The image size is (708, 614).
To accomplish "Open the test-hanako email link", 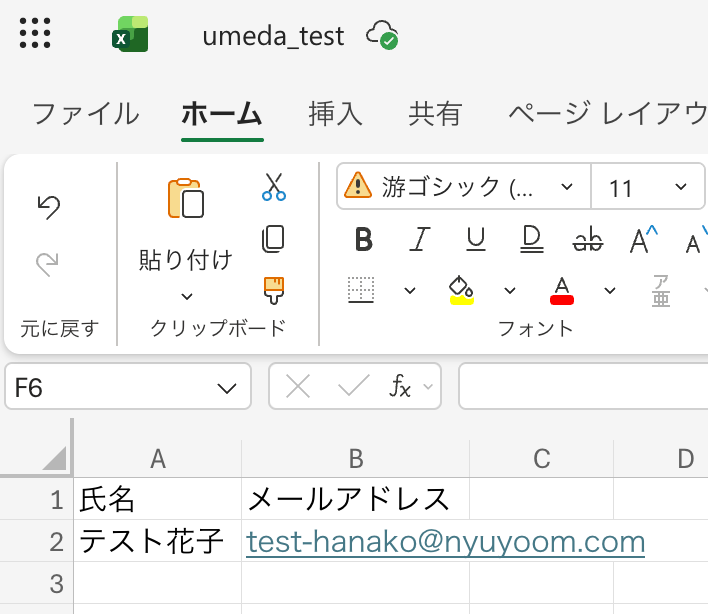I will click(445, 542).
